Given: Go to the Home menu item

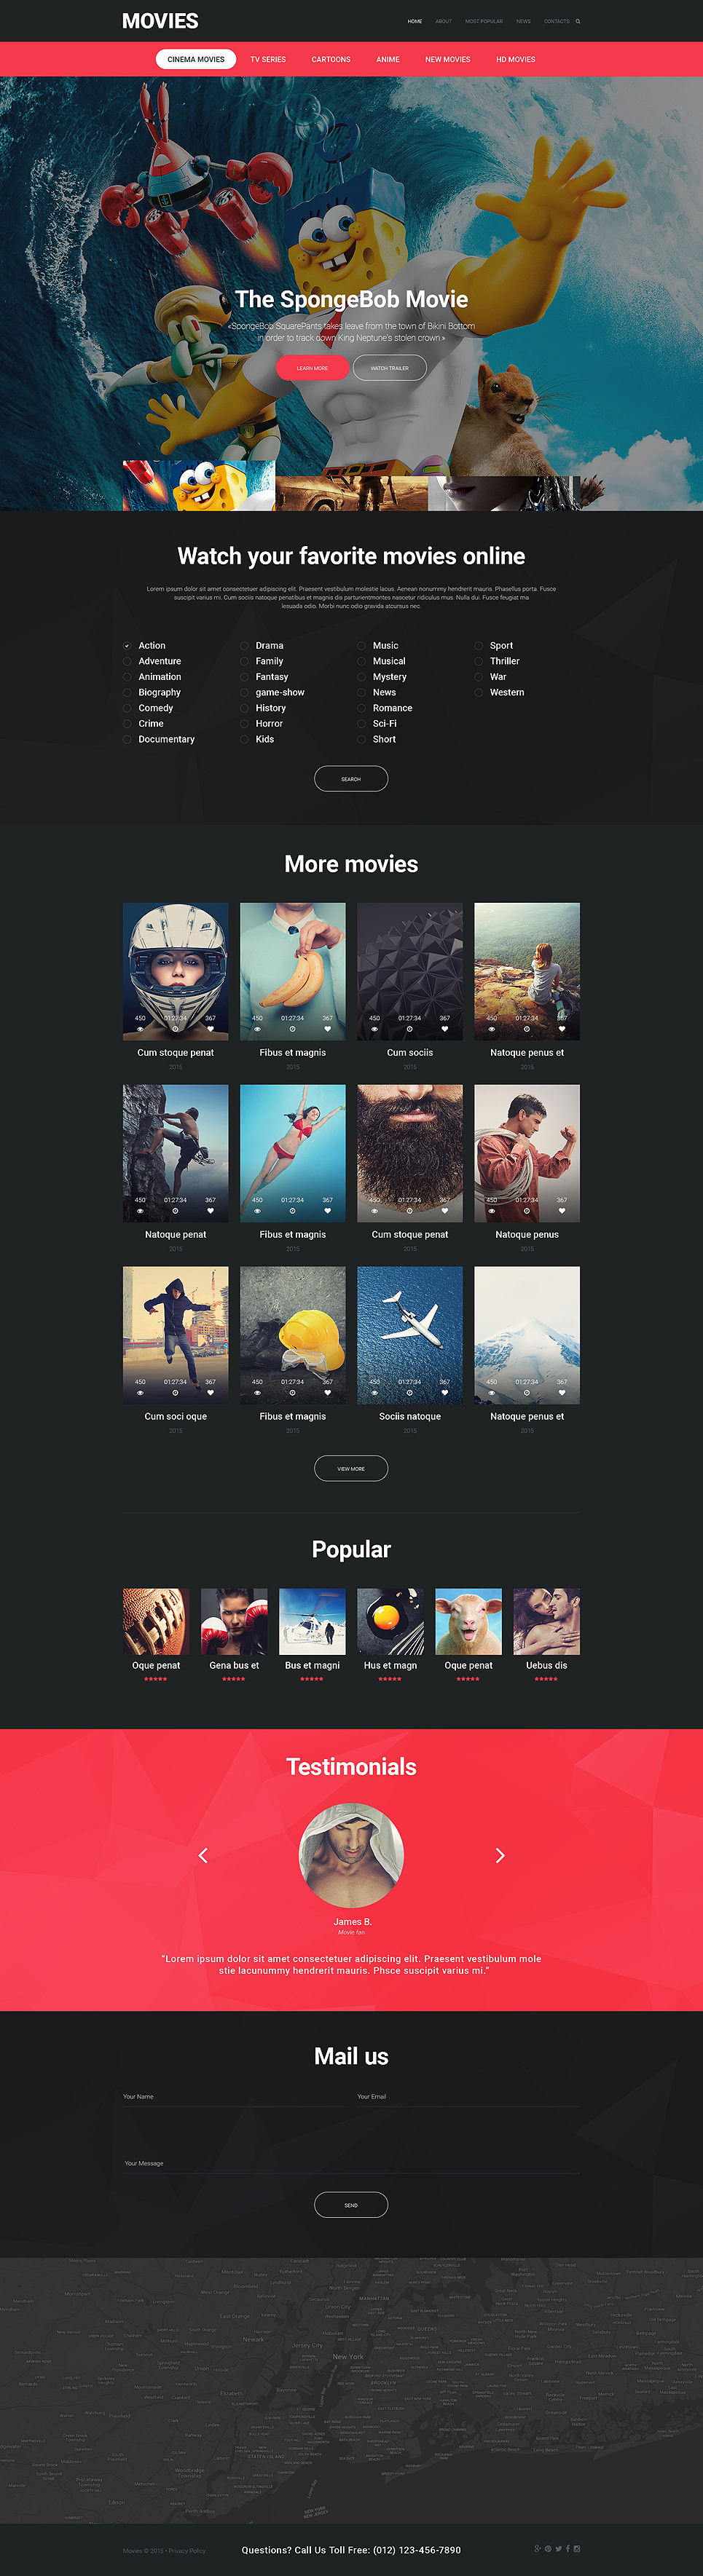Looking at the screenshot, I should [x=415, y=21].
